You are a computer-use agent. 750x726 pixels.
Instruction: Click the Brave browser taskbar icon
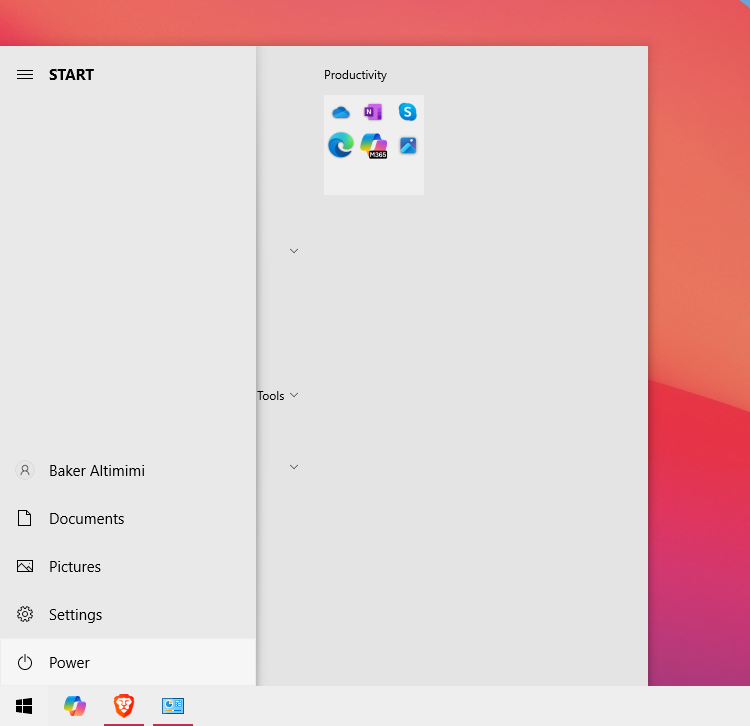124,705
